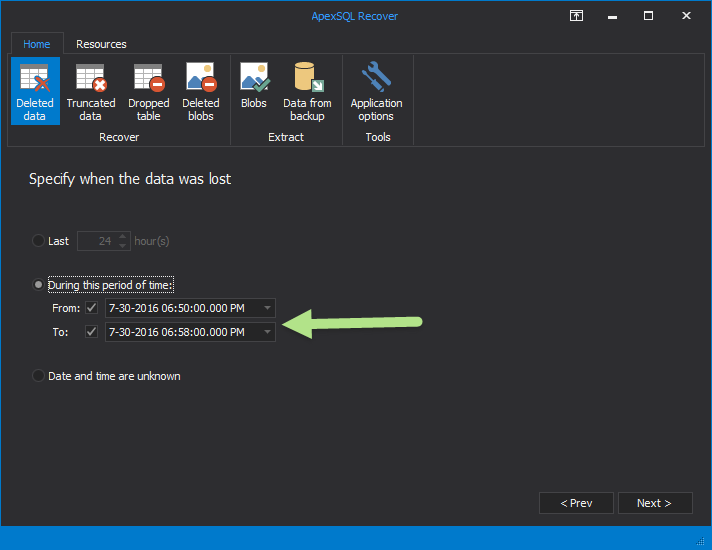The image size is (712, 550).
Task: Extract Data from backup
Action: coord(307,91)
